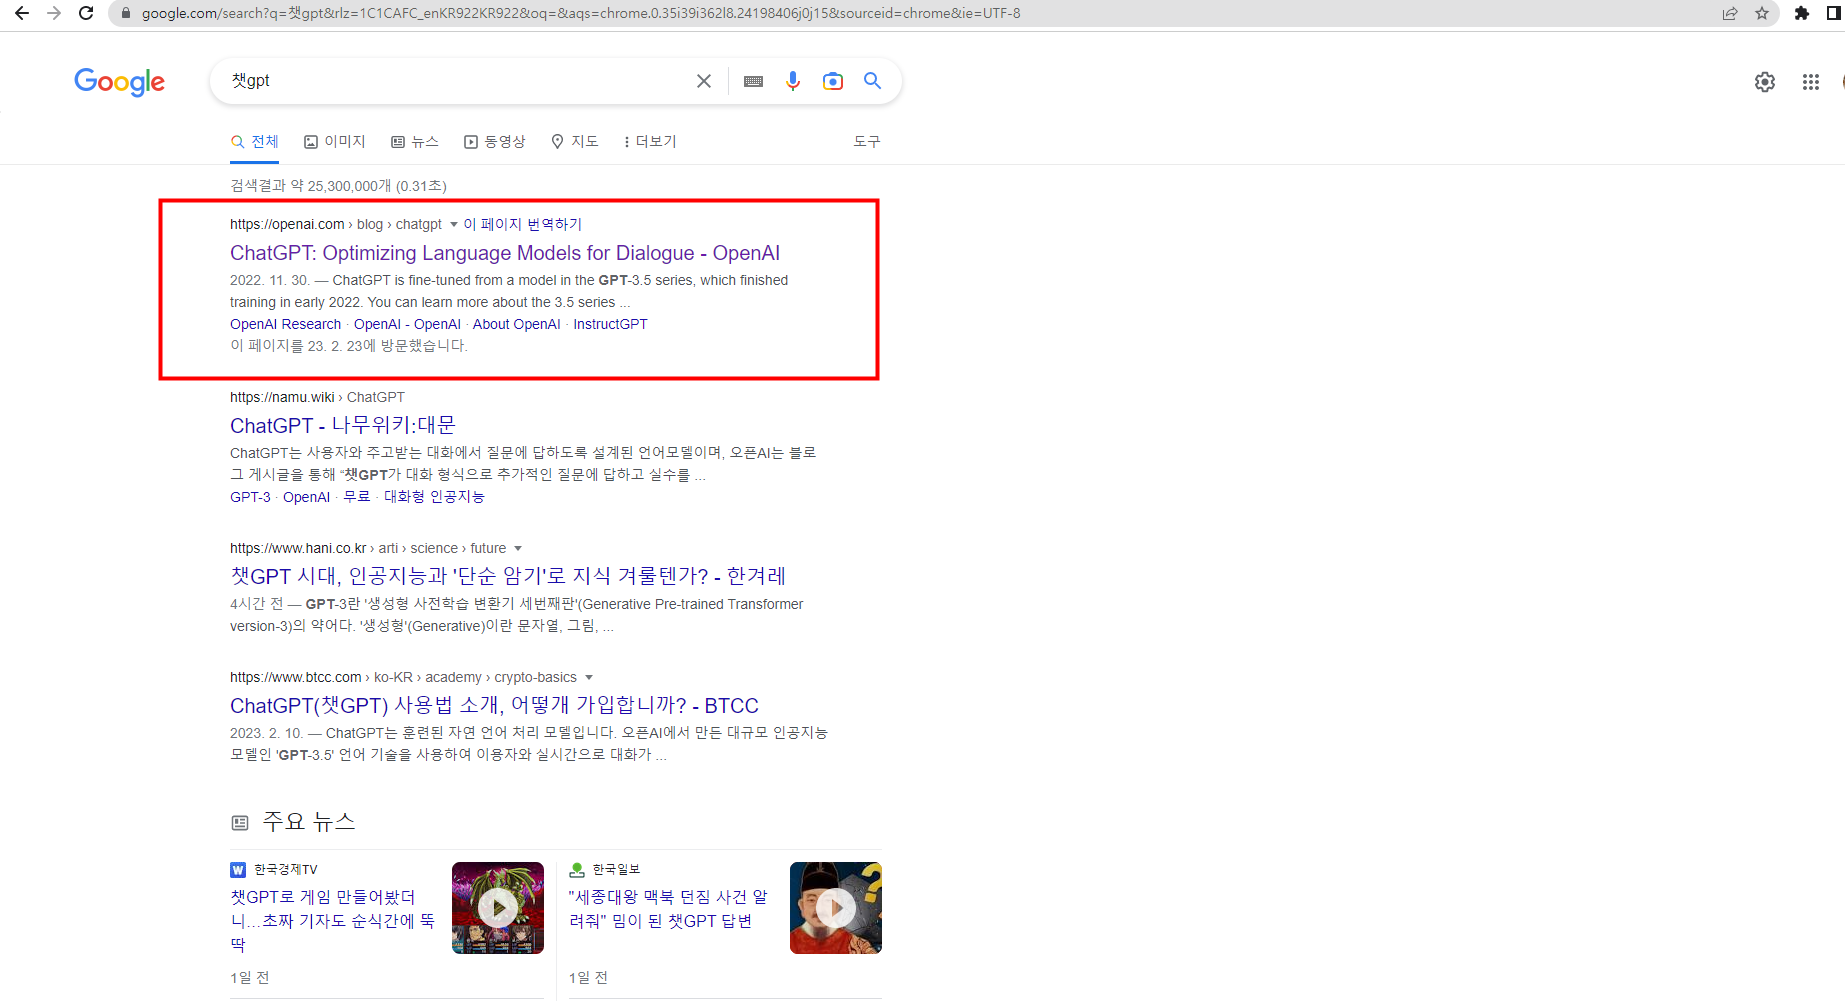
Task: Click the 이 페이지를 23. 2. 23에 방문했습니다 note
Action: pos(349,346)
